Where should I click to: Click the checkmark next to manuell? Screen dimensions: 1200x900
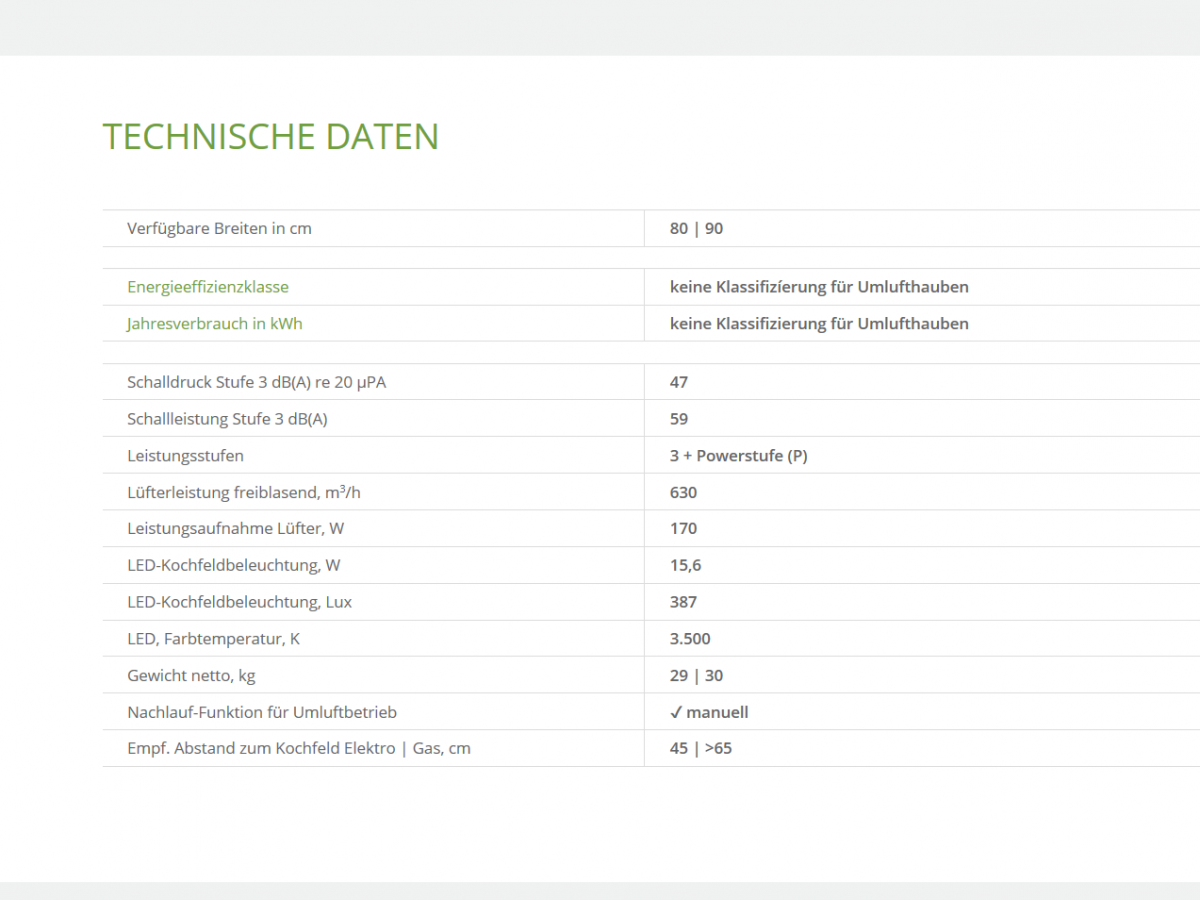[676, 712]
